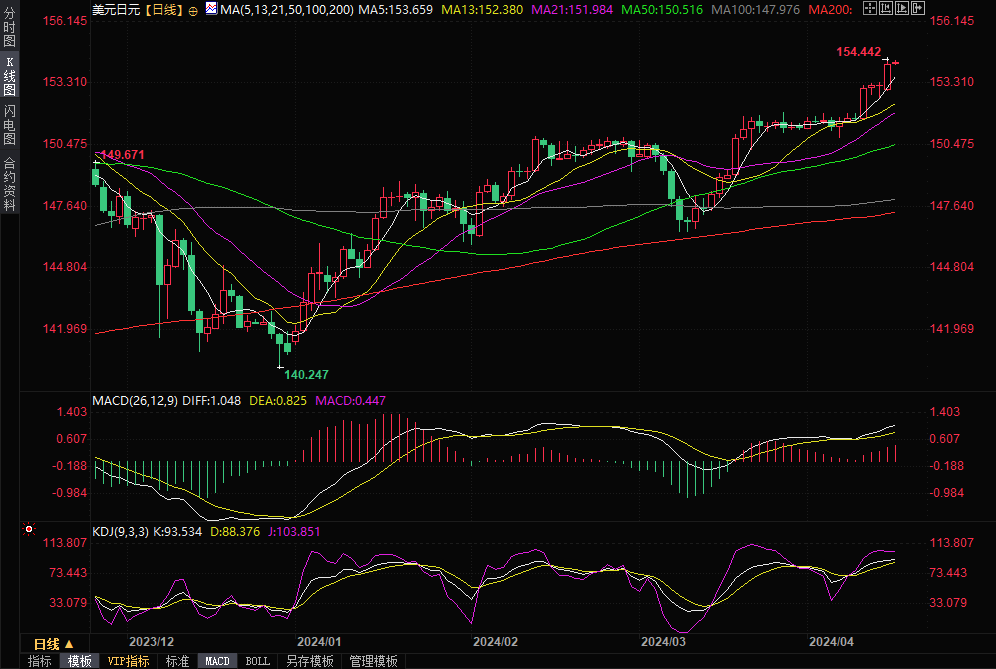Toggle the BOLL indicator template
The height and width of the screenshot is (669, 996).
click(x=257, y=661)
